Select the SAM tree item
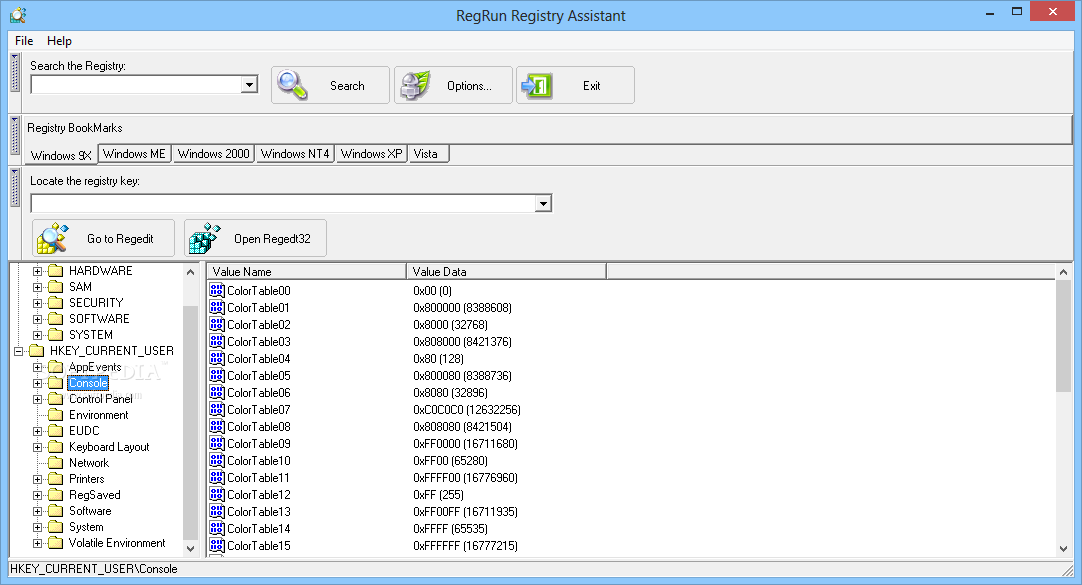 [x=80, y=287]
